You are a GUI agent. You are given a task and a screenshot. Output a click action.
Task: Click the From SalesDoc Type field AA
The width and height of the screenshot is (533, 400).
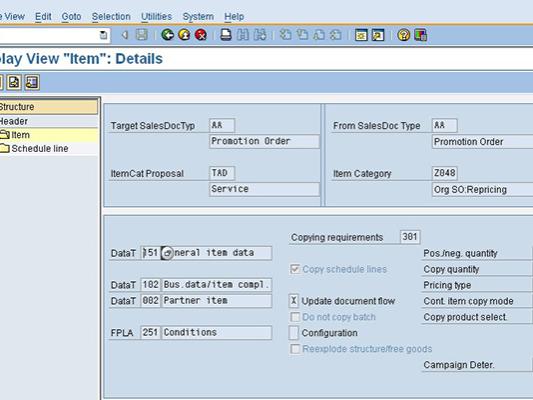click(445, 125)
